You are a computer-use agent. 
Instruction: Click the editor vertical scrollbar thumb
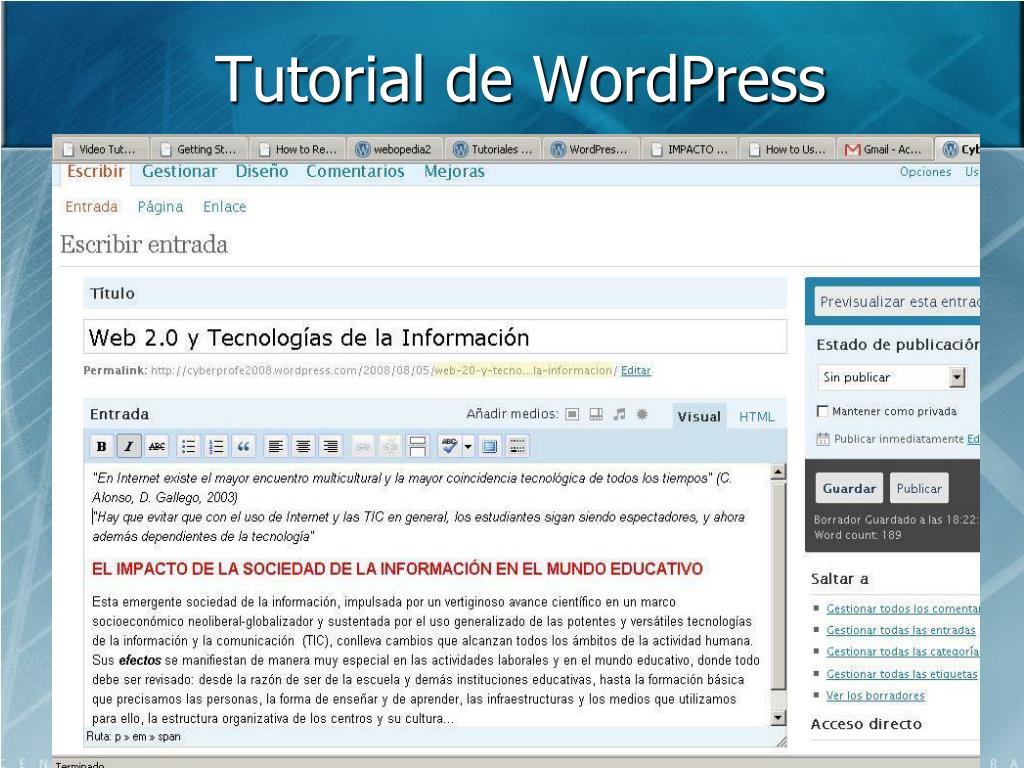pos(778,586)
